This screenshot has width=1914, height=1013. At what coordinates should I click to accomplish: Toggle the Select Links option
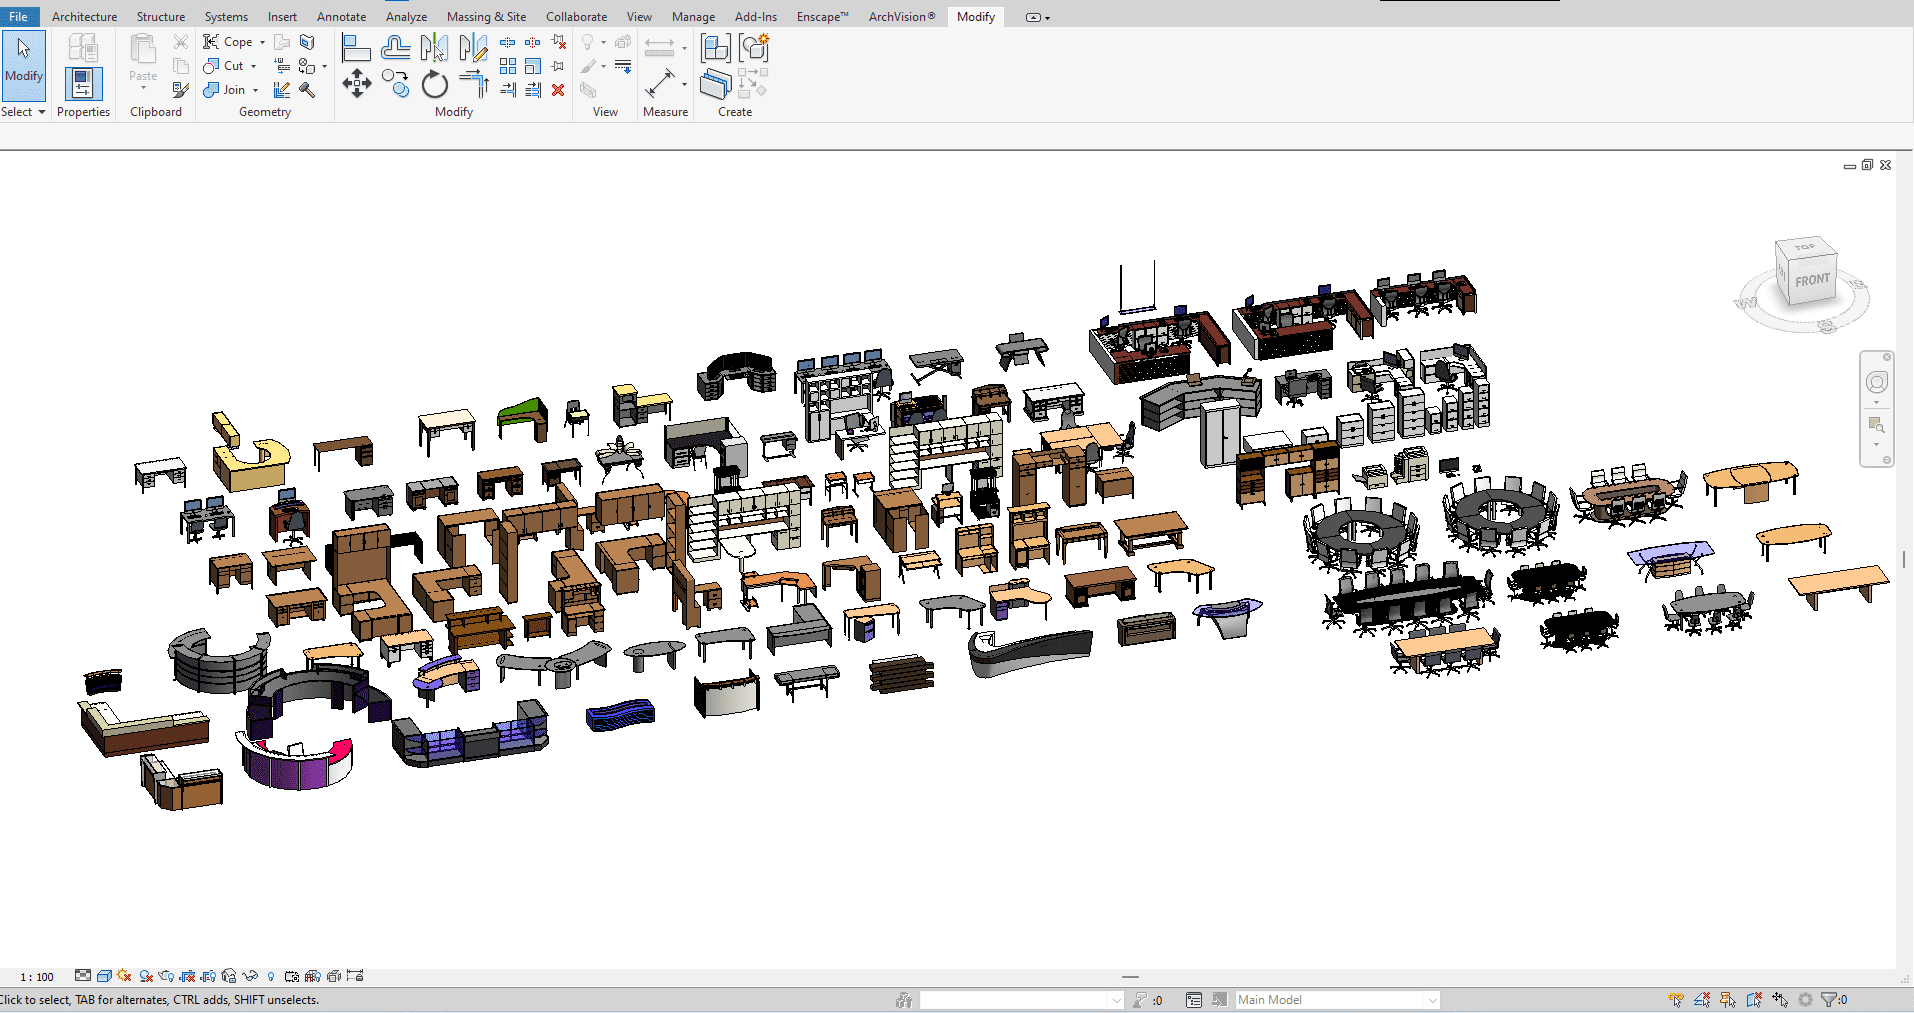point(1676,999)
